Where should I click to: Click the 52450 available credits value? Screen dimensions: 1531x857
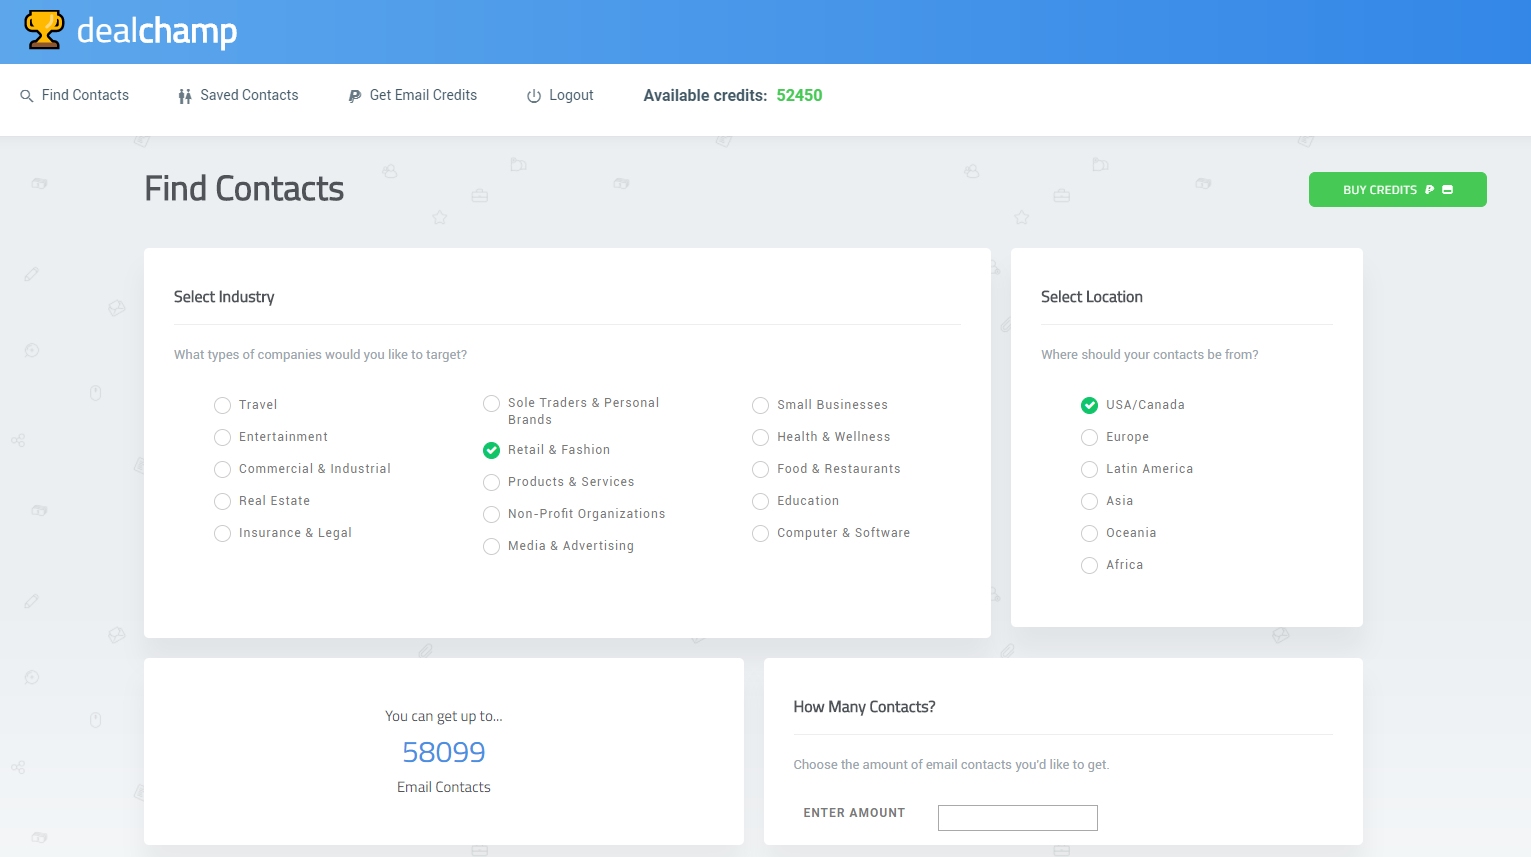(x=799, y=95)
